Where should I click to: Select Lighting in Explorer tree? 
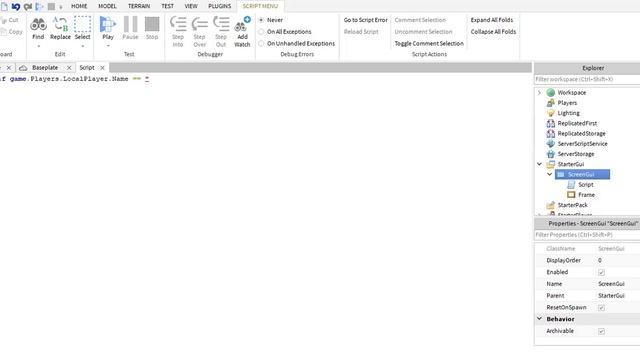click(568, 113)
